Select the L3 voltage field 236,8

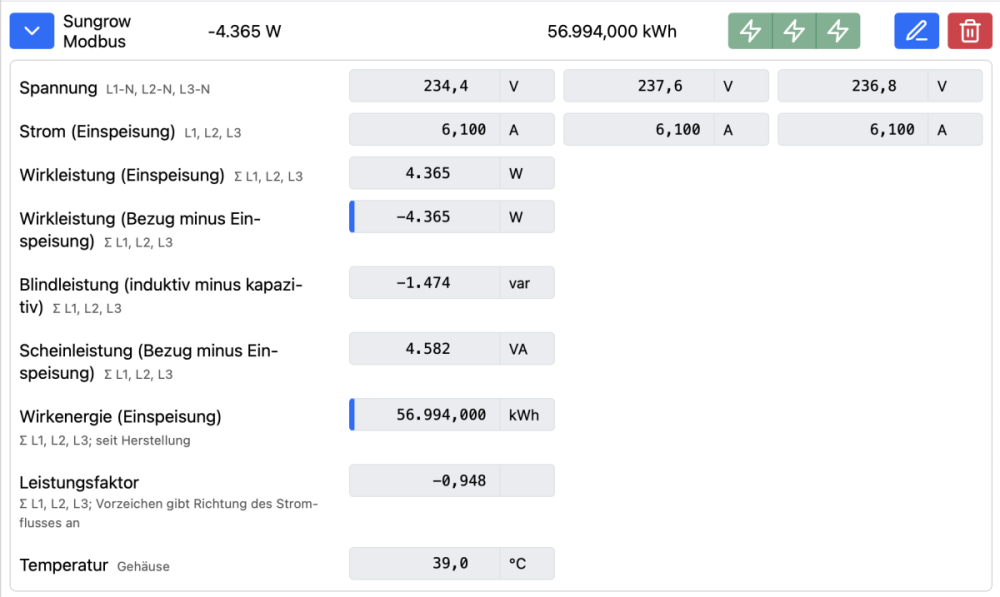pyautogui.click(x=853, y=85)
